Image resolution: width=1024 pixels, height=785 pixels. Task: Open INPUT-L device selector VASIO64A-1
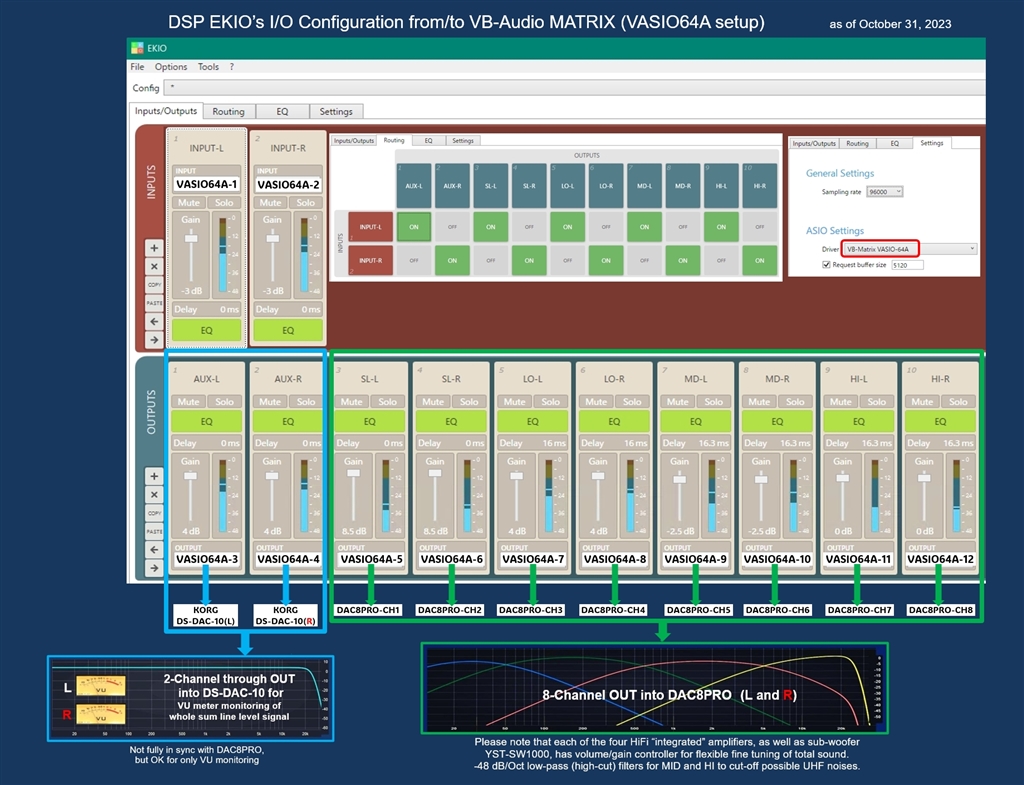click(206, 184)
